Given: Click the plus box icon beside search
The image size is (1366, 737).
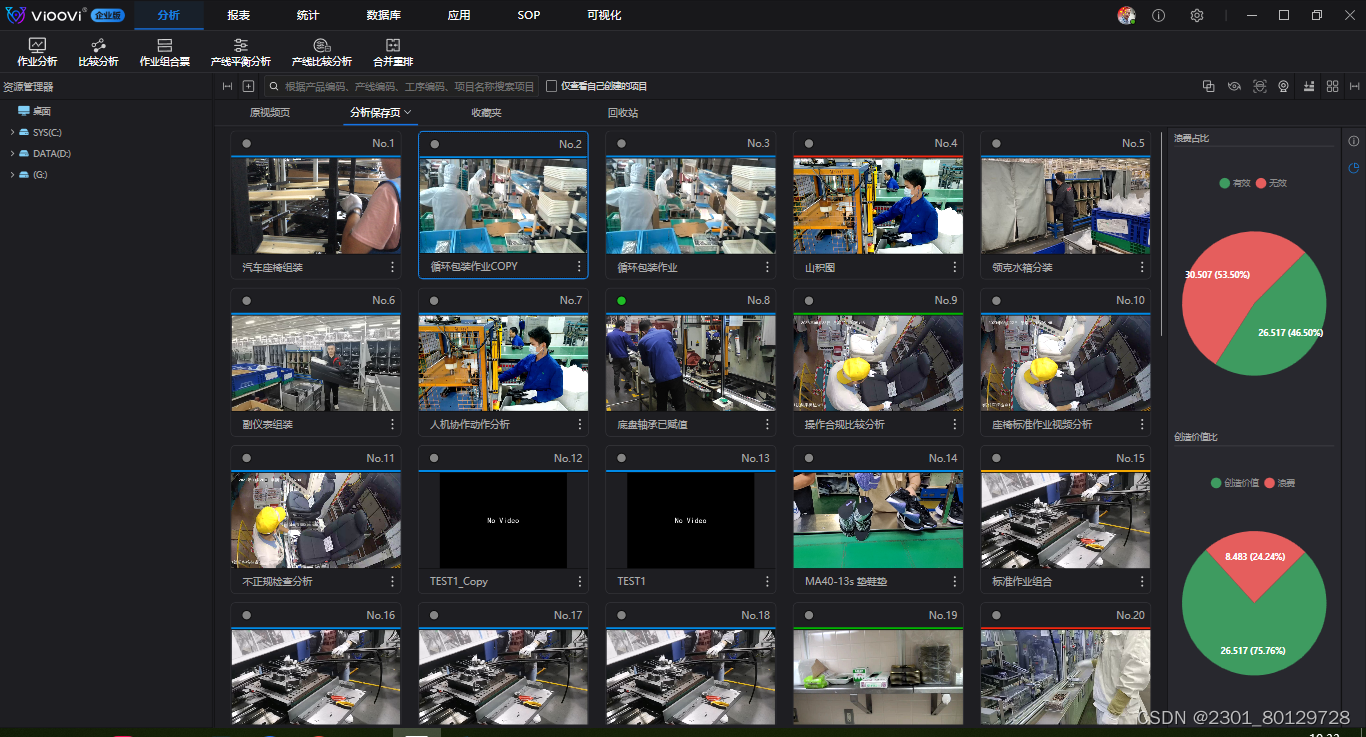Looking at the screenshot, I should (248, 86).
